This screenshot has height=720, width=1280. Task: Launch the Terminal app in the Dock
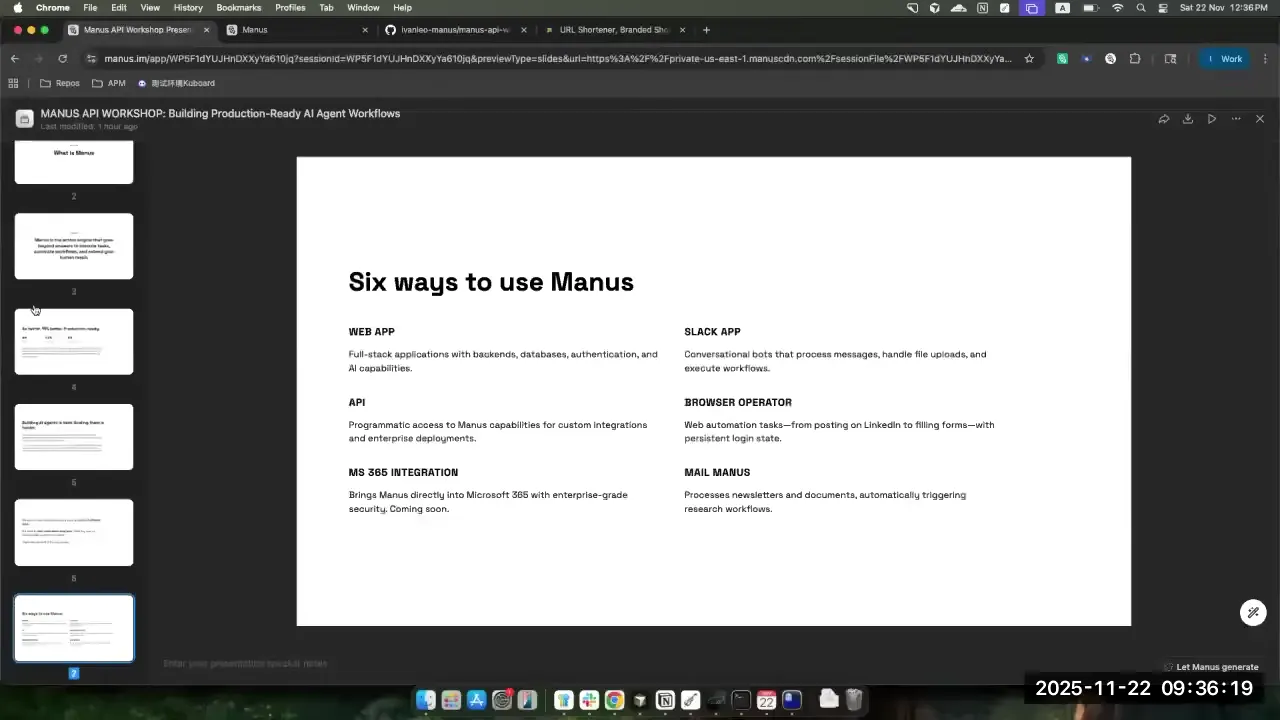coord(742,699)
